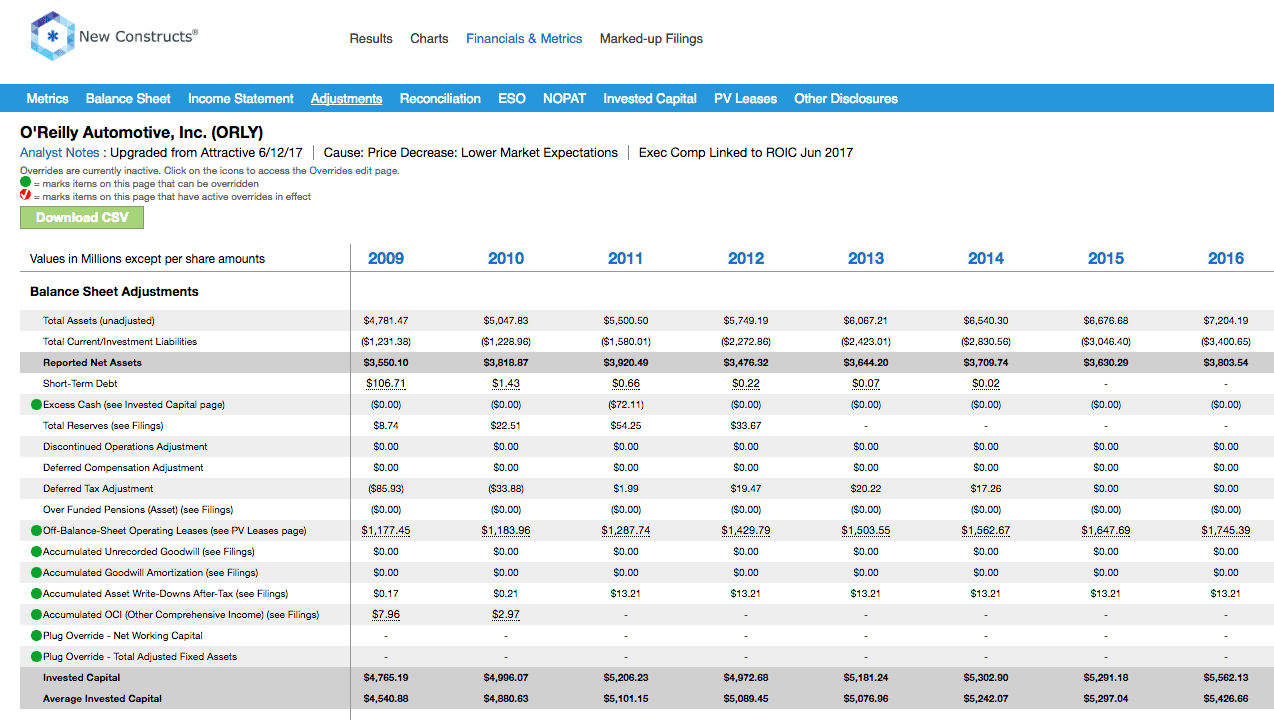
Task: Open the 2011 operating leases value $1,287.74
Action: point(626,531)
